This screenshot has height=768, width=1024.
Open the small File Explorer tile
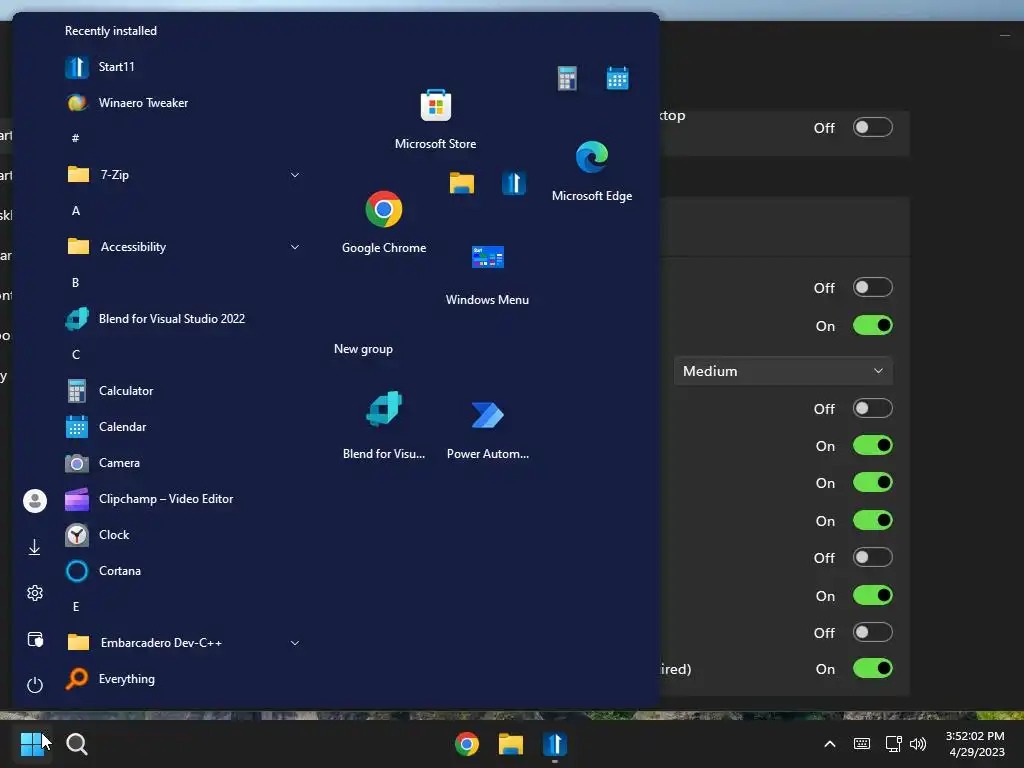coord(462,183)
